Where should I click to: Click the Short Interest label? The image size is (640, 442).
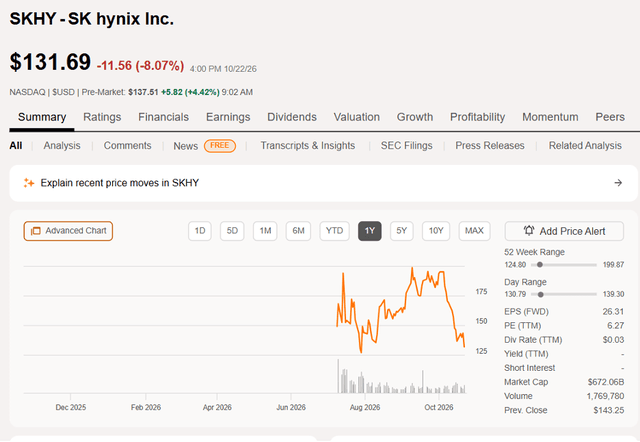coord(529,368)
